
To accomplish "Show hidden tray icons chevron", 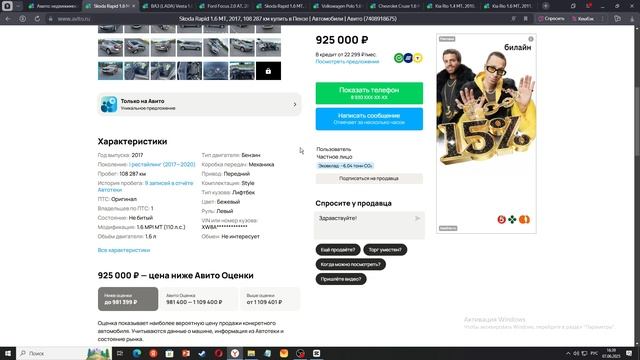I will (x=568, y=353).
